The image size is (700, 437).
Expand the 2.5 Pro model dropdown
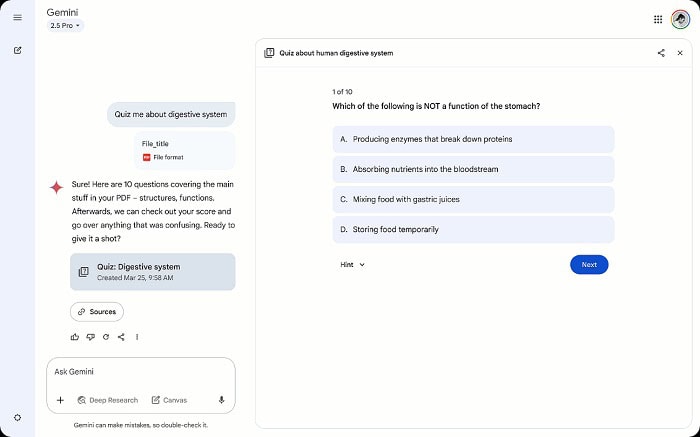point(66,26)
